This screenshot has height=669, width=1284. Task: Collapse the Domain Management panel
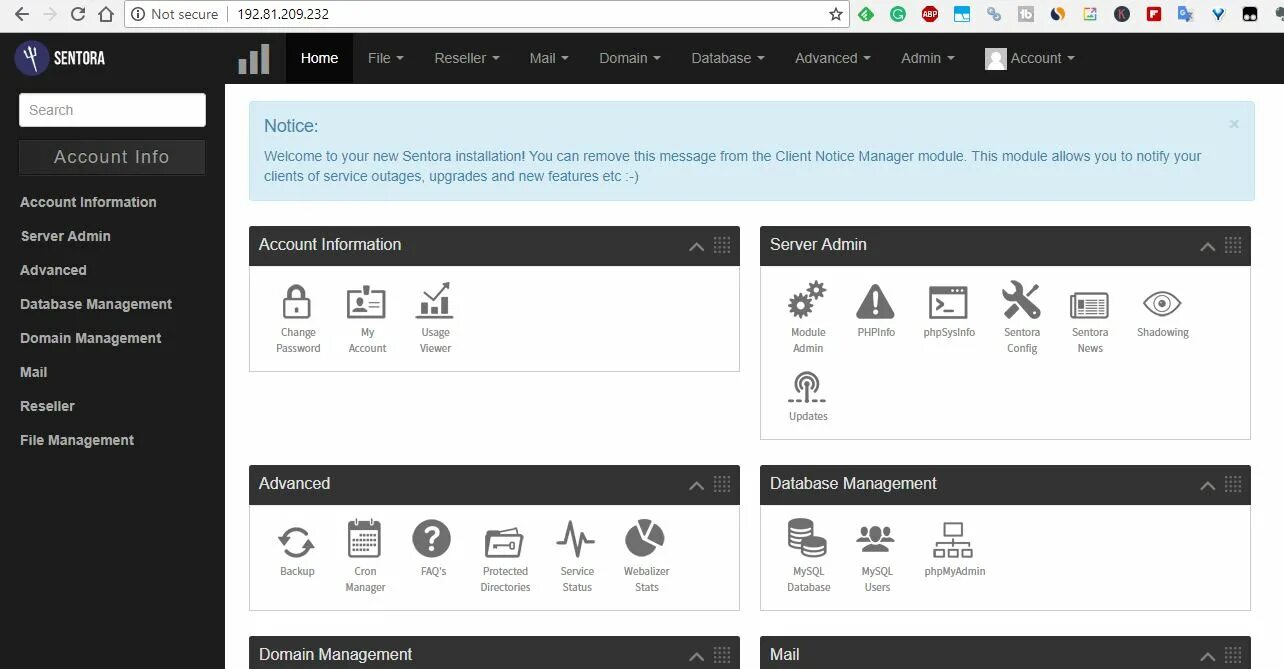click(696, 656)
